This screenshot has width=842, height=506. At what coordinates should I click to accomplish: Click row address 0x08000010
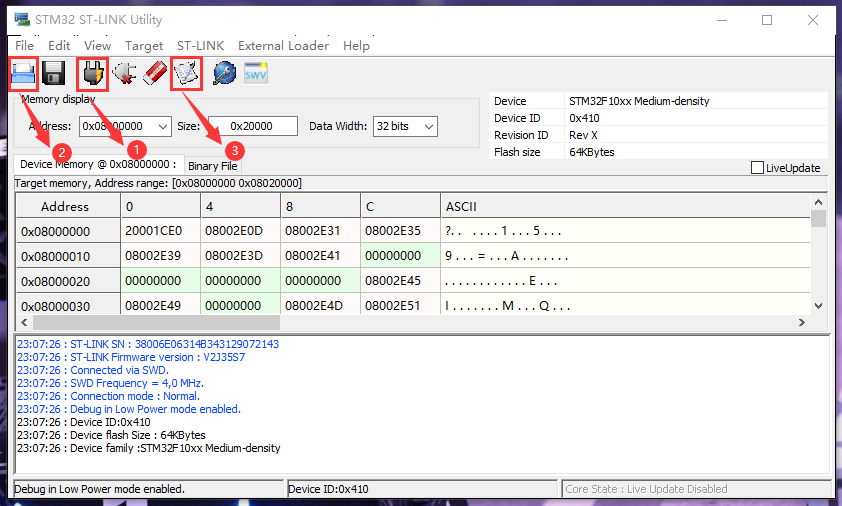(x=68, y=256)
